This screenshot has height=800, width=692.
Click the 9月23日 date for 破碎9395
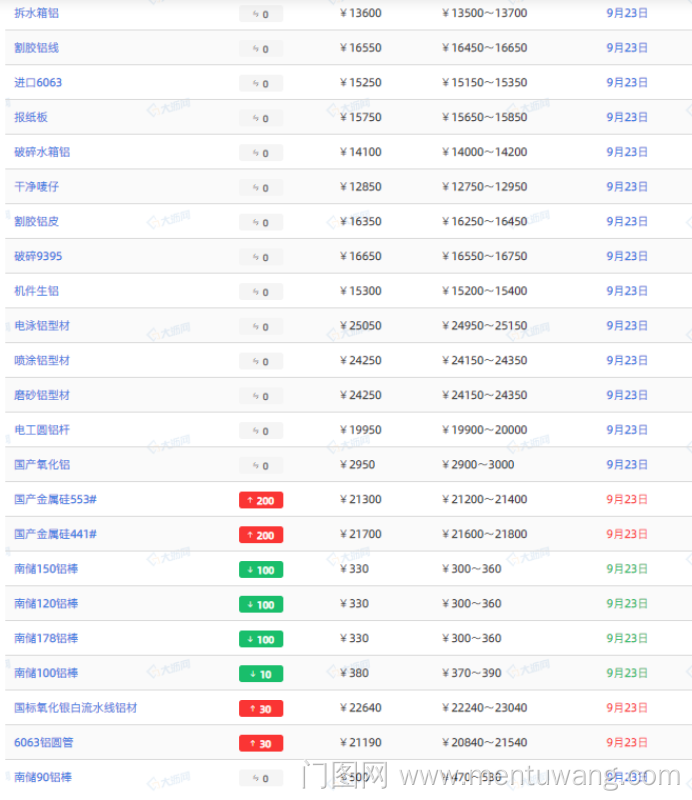(627, 256)
